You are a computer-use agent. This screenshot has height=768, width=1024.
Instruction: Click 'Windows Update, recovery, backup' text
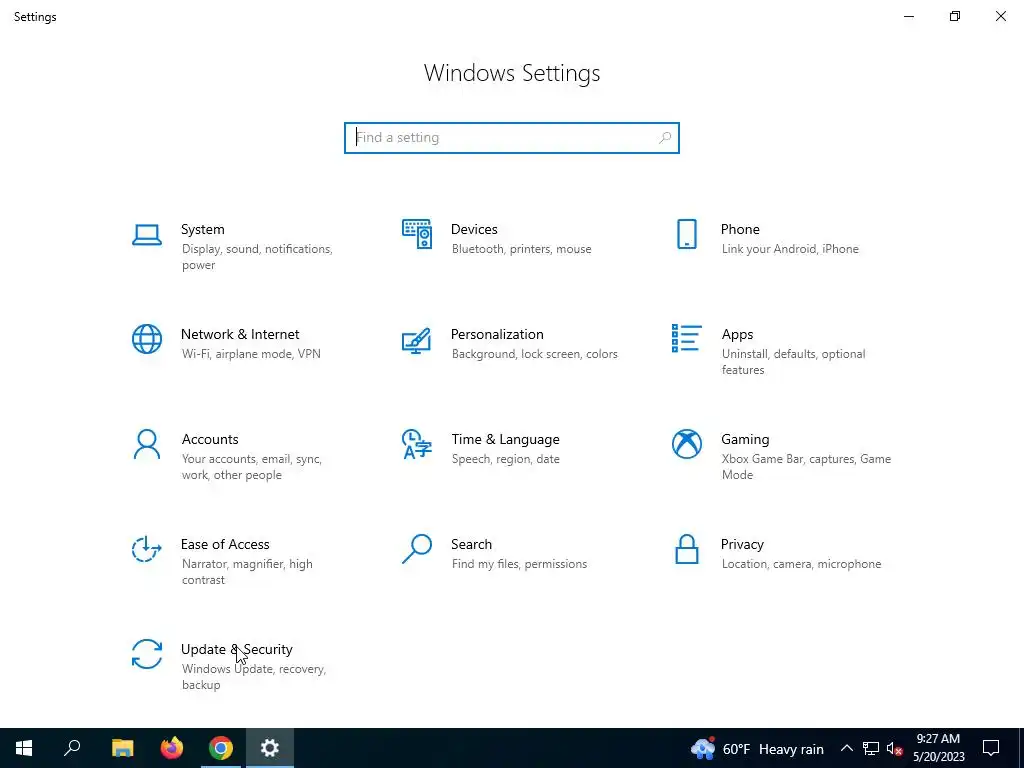click(253, 677)
